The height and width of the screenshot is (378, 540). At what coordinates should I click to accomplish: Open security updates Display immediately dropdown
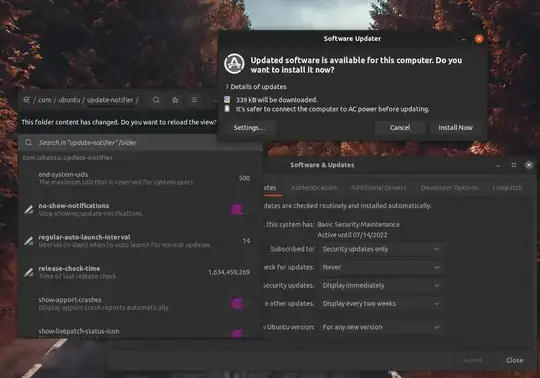point(381,285)
